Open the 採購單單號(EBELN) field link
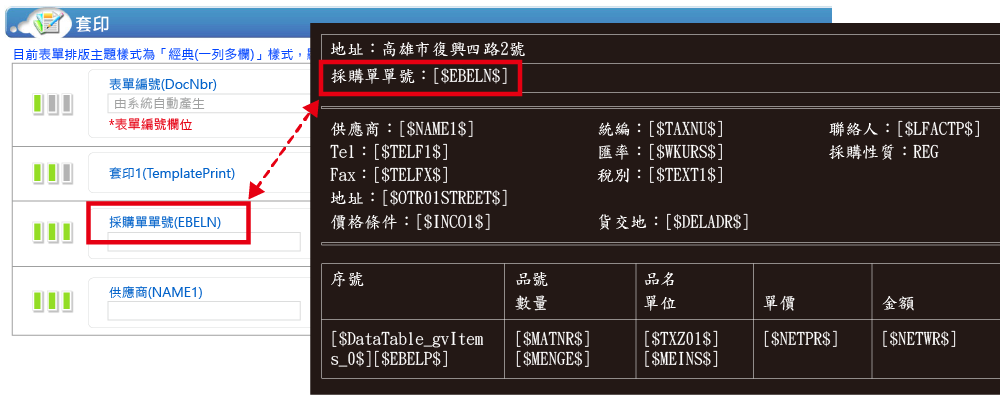Viewport: 1000px width, 400px height. pyautogui.click(x=165, y=222)
